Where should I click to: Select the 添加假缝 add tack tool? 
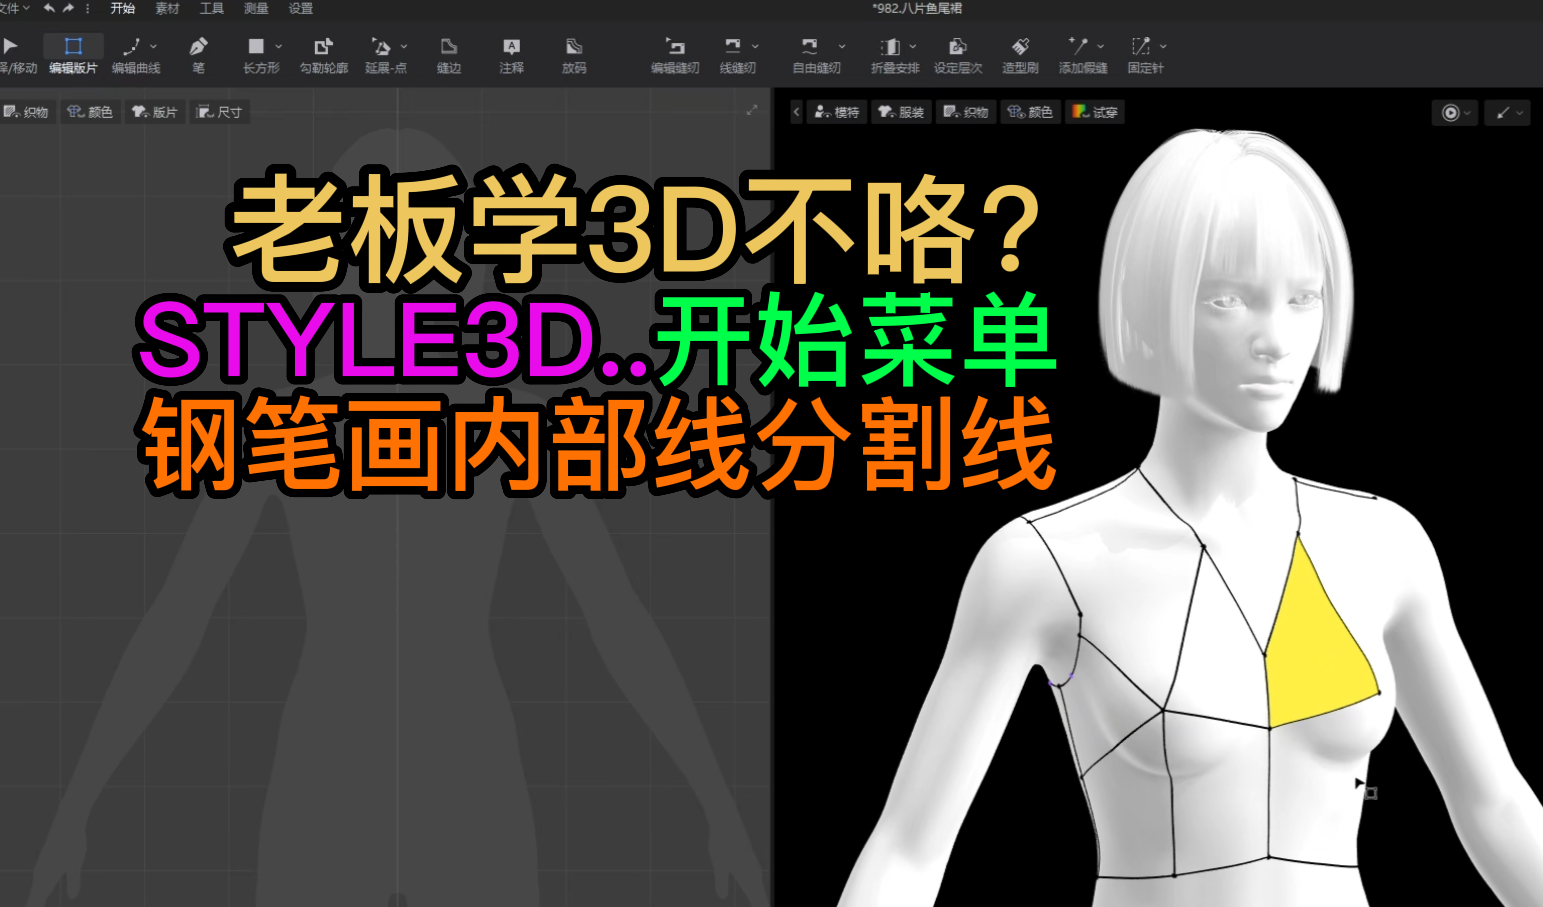(1083, 55)
